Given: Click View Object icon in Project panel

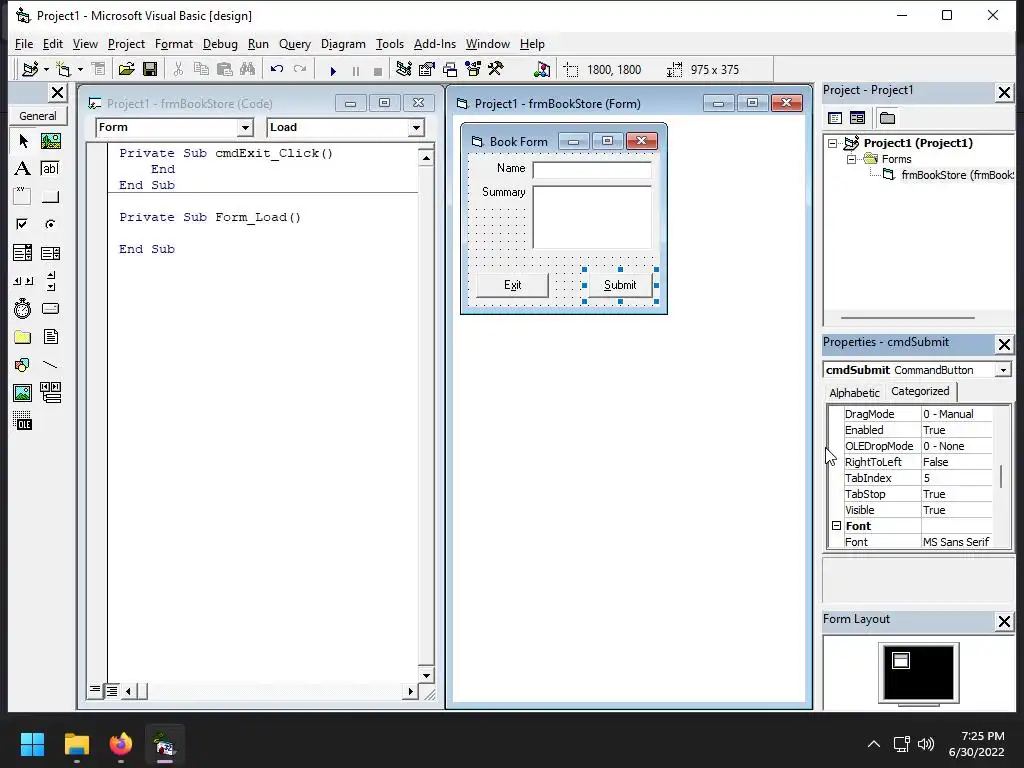Looking at the screenshot, I should point(857,118).
